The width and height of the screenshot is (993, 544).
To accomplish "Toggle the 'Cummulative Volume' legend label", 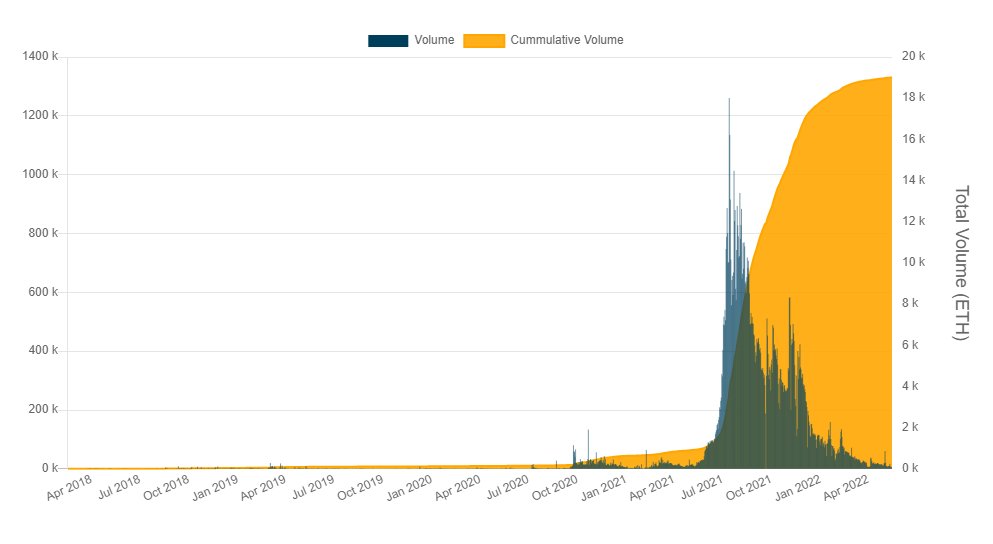I will coord(567,40).
